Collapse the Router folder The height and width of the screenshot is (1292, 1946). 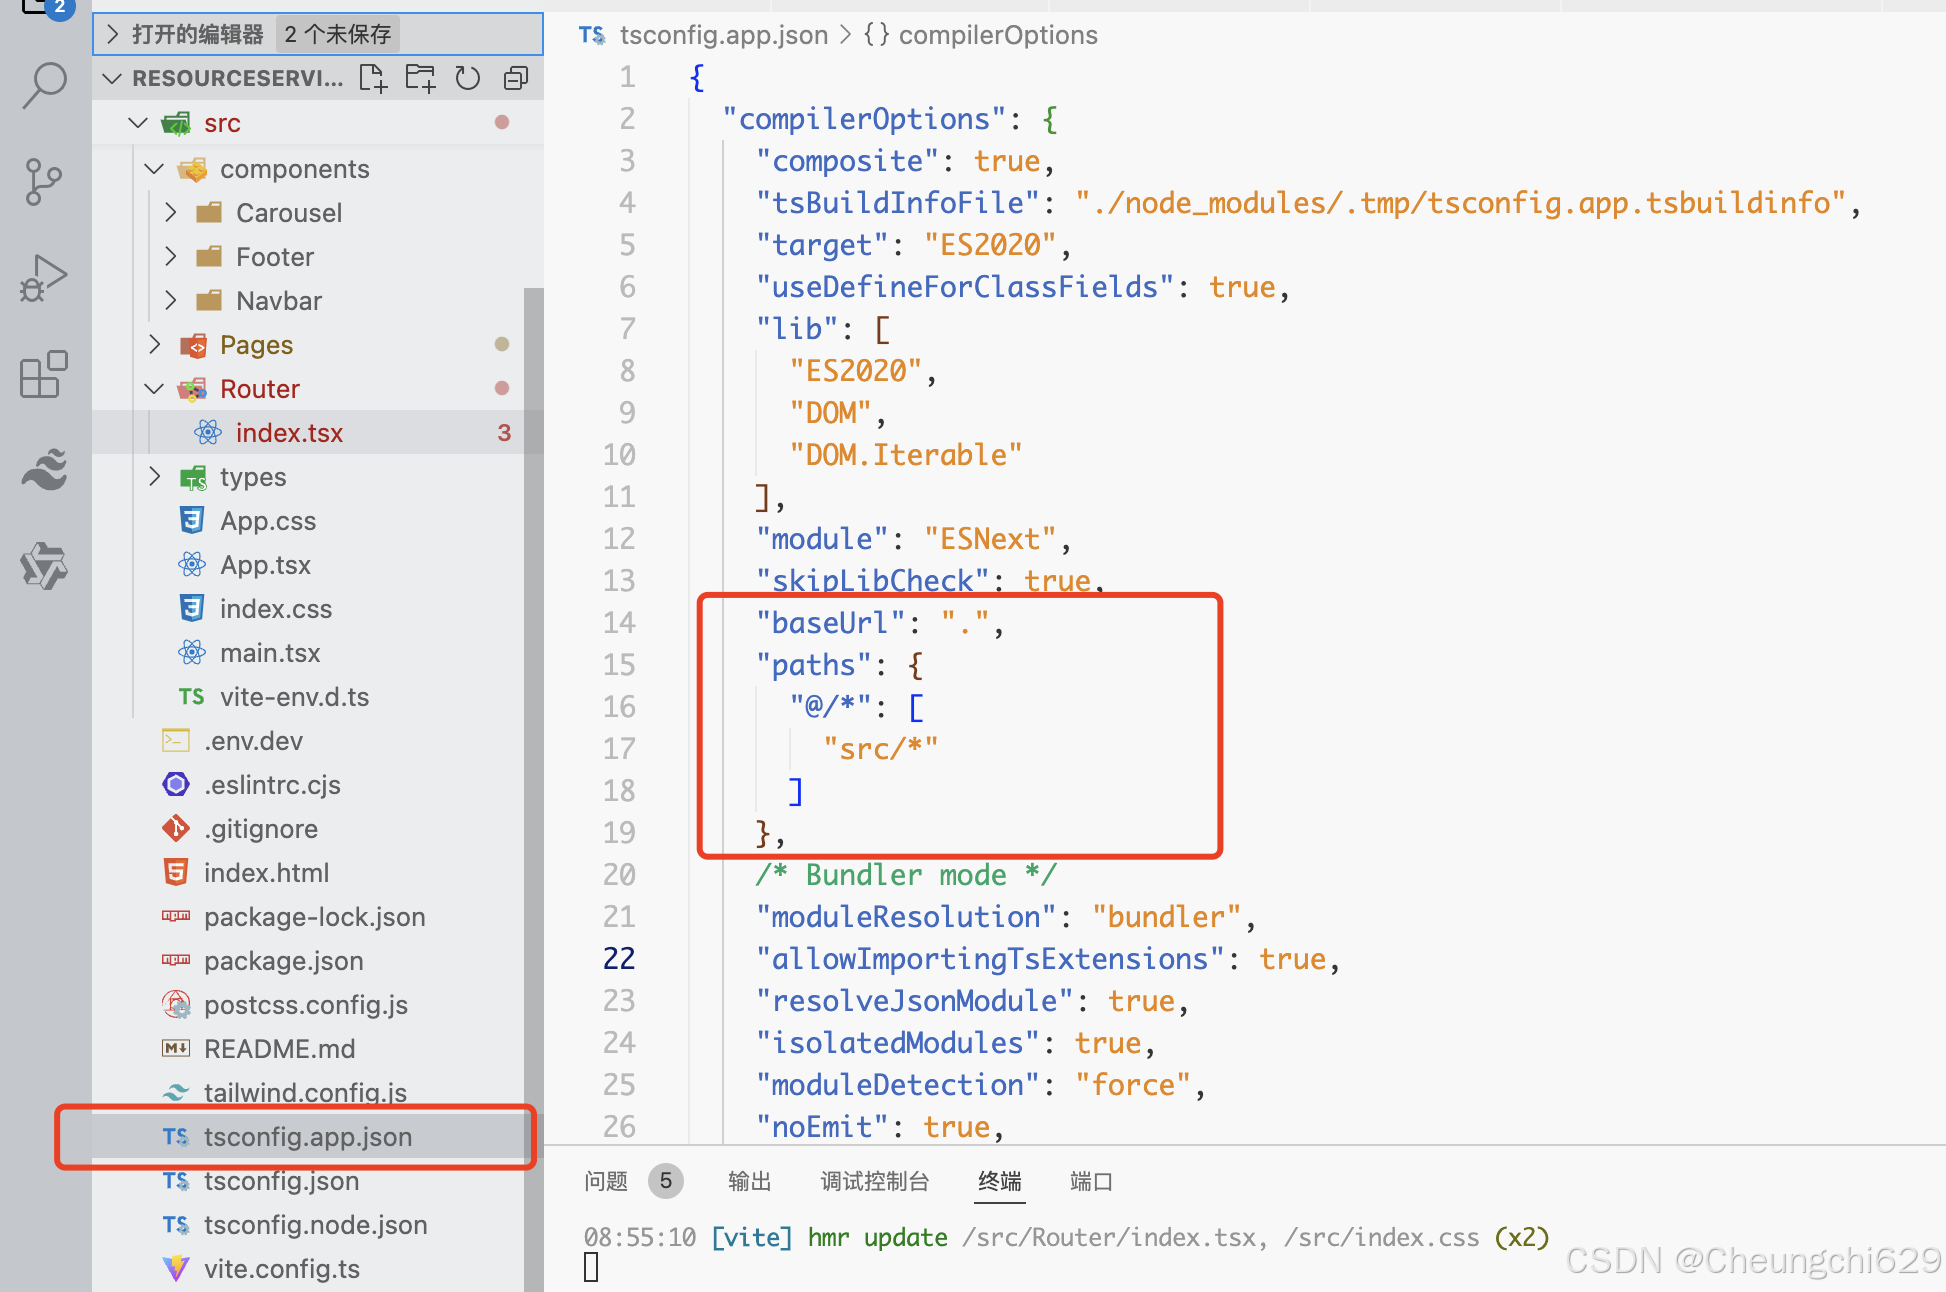(259, 389)
